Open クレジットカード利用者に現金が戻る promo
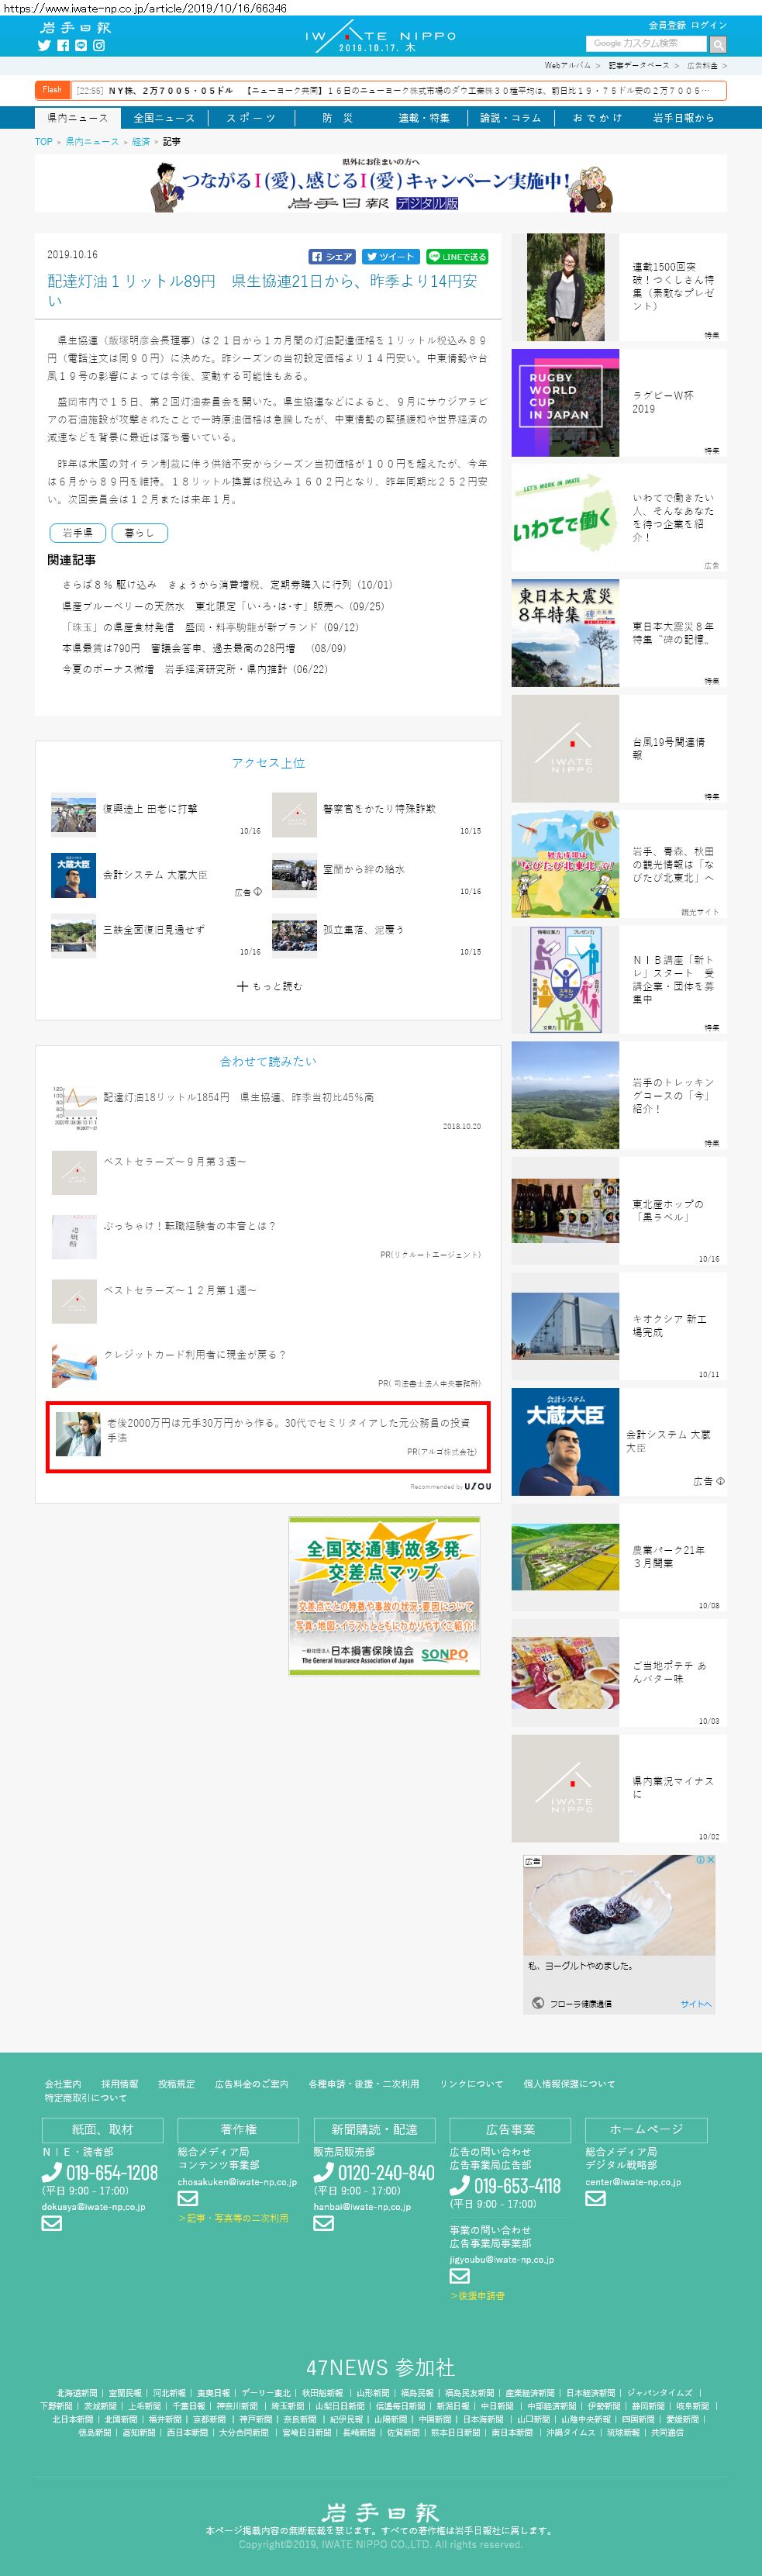 (x=195, y=1355)
